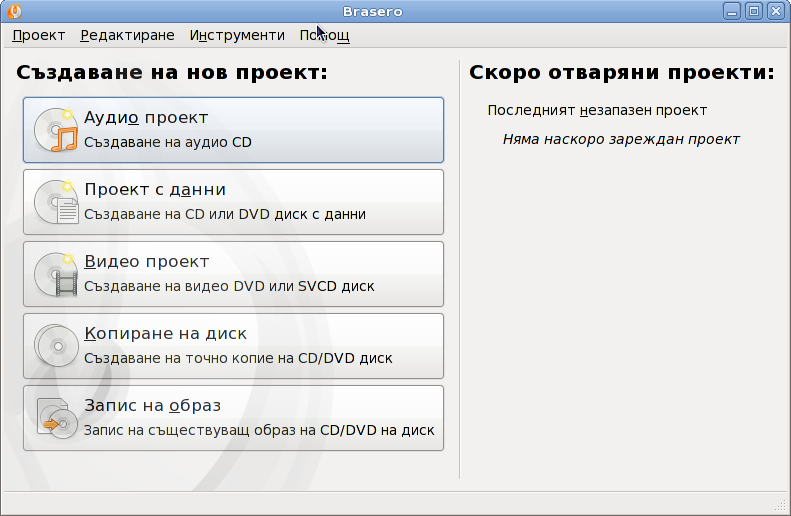Click the audio CD icon with music note
The image size is (791, 516).
pyautogui.click(x=55, y=130)
